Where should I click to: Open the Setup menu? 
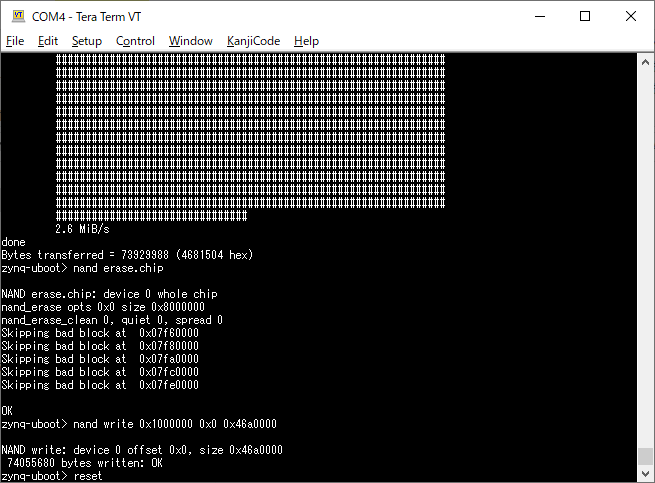pyautogui.click(x=86, y=41)
